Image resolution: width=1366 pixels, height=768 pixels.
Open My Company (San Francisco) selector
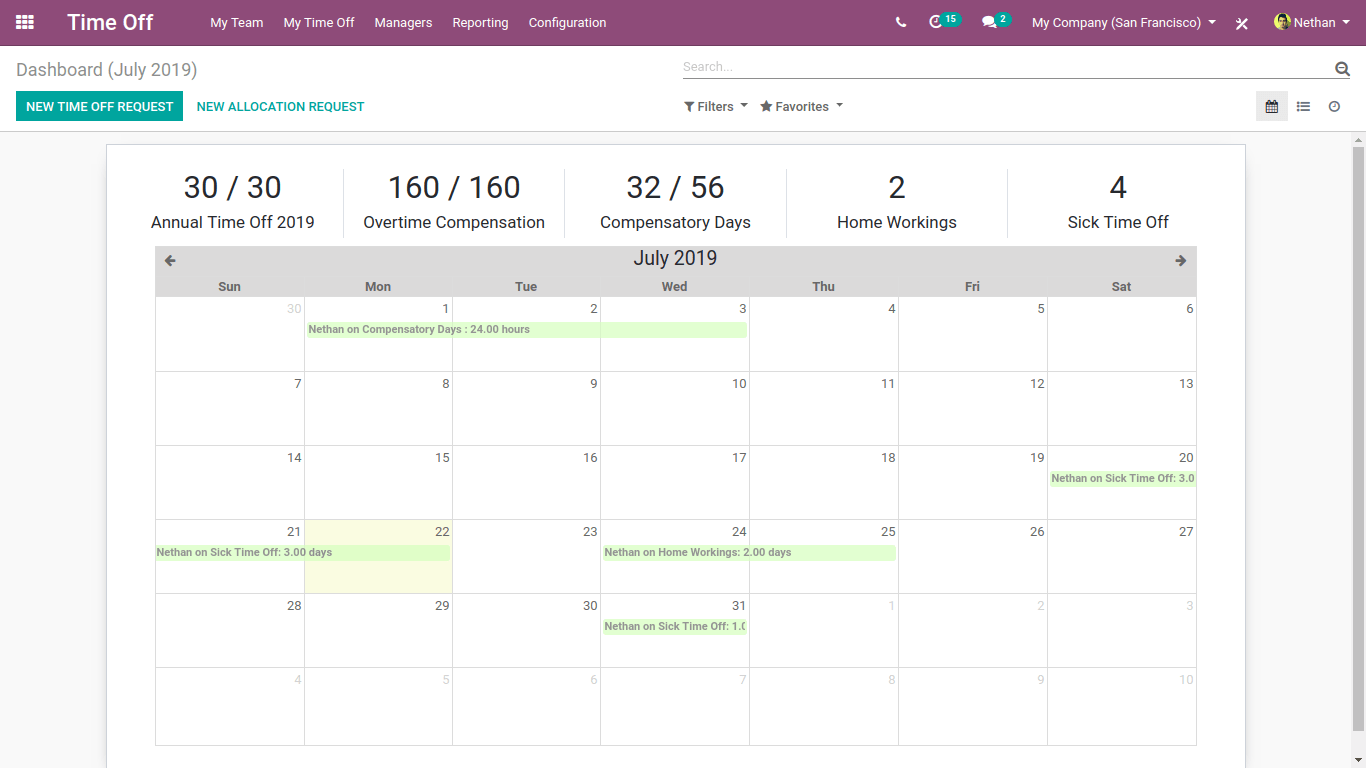click(1123, 22)
